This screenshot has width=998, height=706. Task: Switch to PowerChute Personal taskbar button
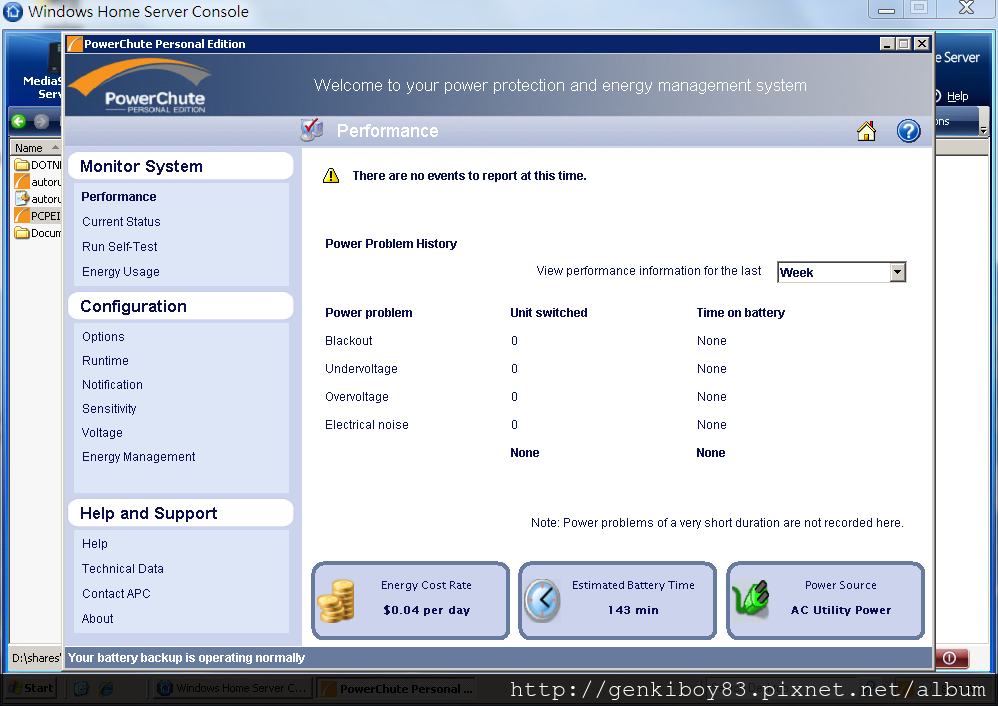pyautogui.click(x=397, y=688)
